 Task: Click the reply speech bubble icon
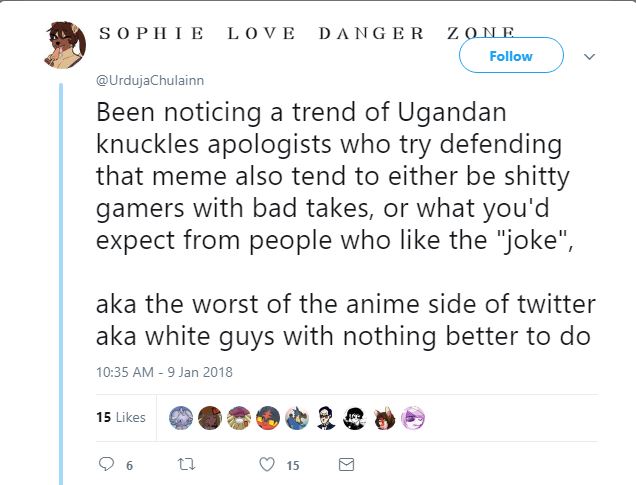(106, 464)
